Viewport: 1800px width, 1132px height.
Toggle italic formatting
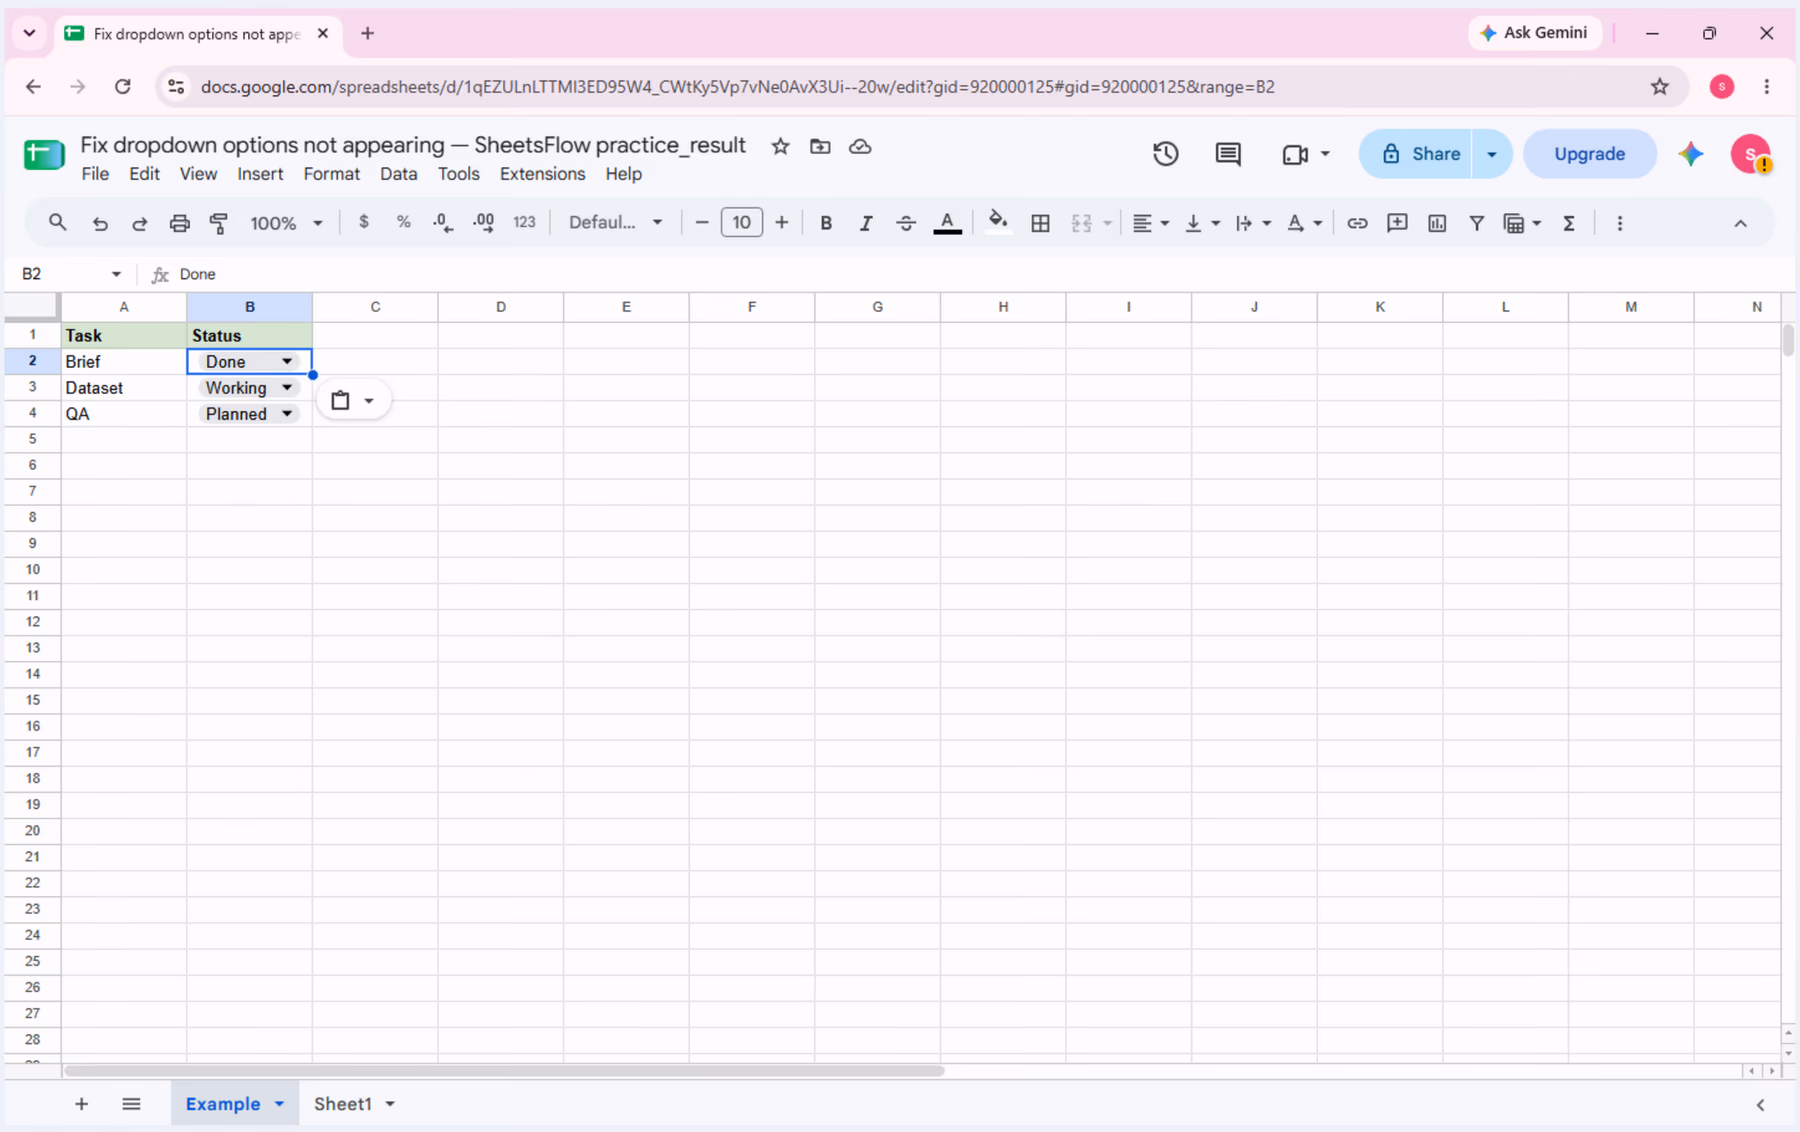click(866, 223)
